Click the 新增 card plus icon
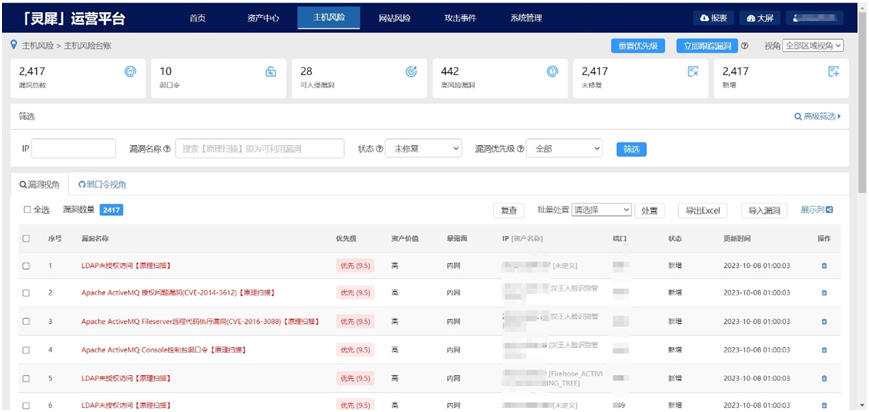Image resolution: width=869 pixels, height=412 pixels. point(834,72)
